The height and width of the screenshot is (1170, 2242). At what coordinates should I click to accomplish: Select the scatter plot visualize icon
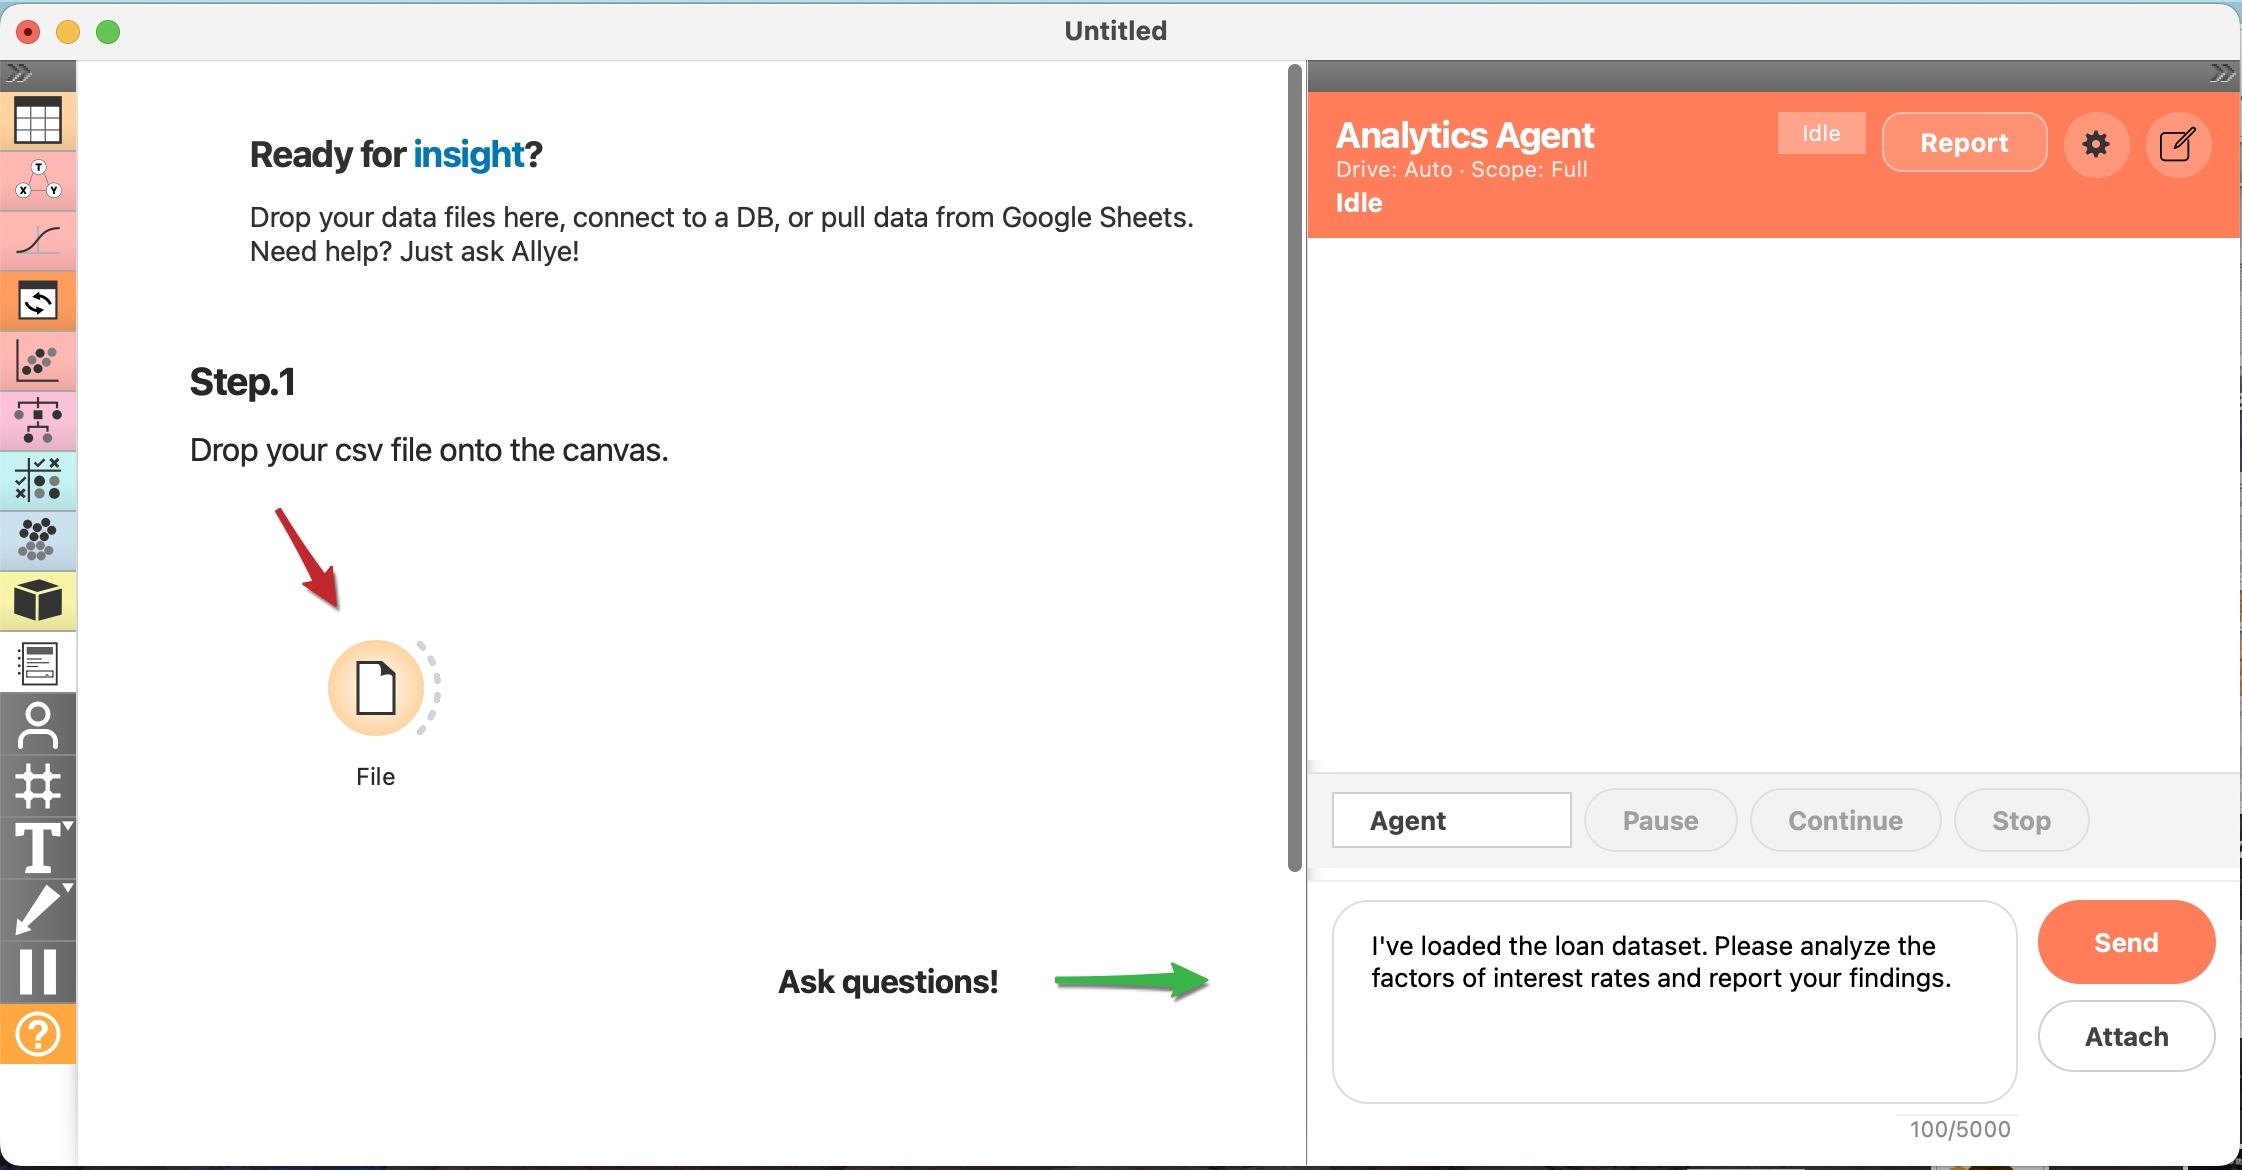pyautogui.click(x=38, y=361)
